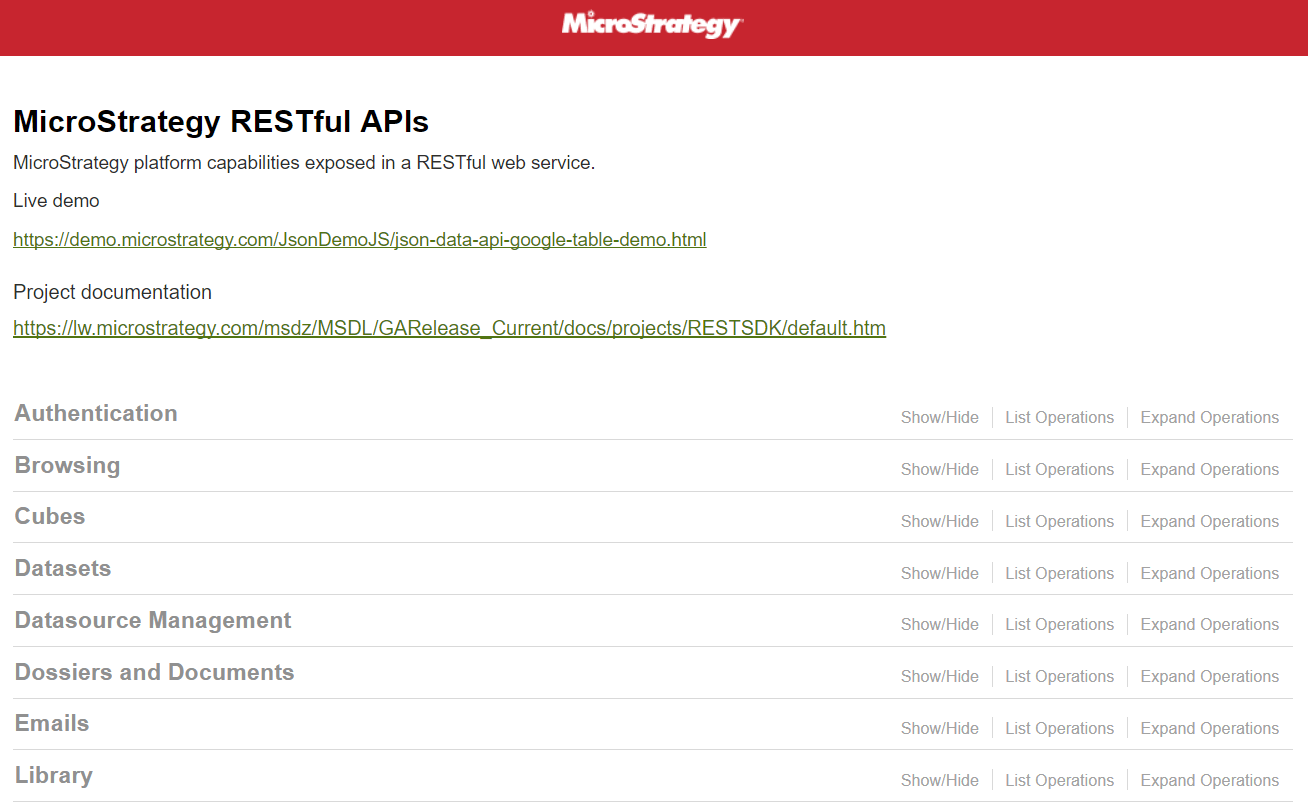Screen dimensions: 1308x805
Task: Click the Datasets section title
Action: click(x=63, y=569)
